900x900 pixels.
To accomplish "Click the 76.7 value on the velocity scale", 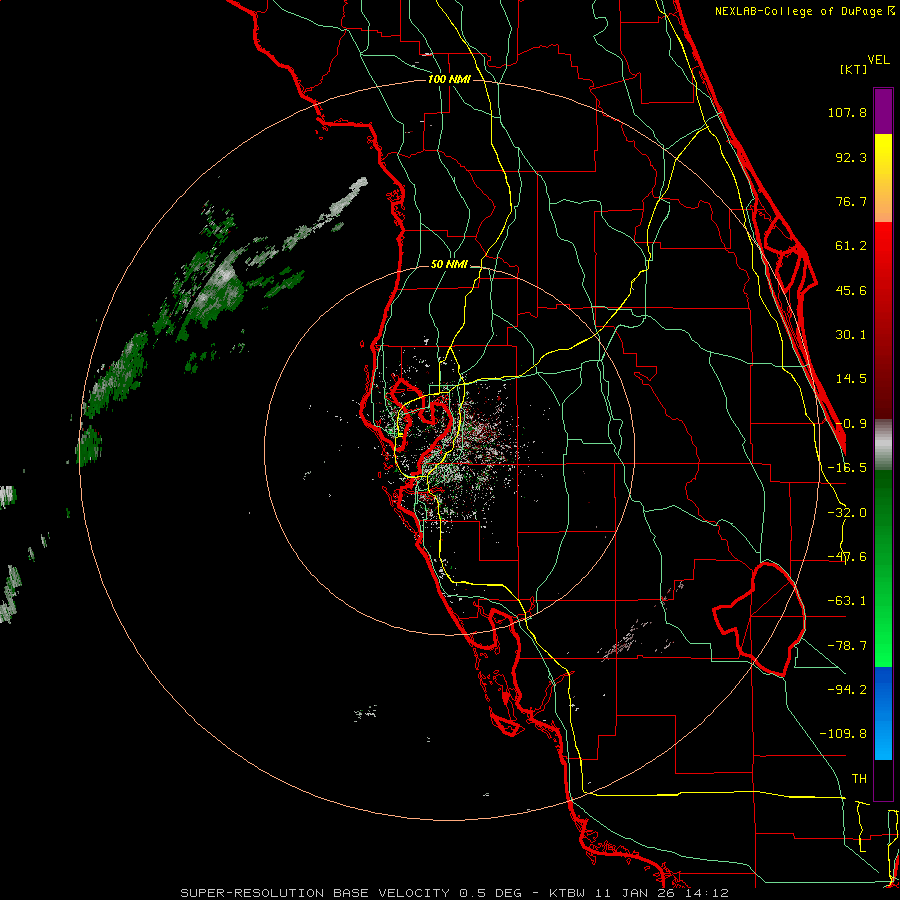I will (x=851, y=201).
